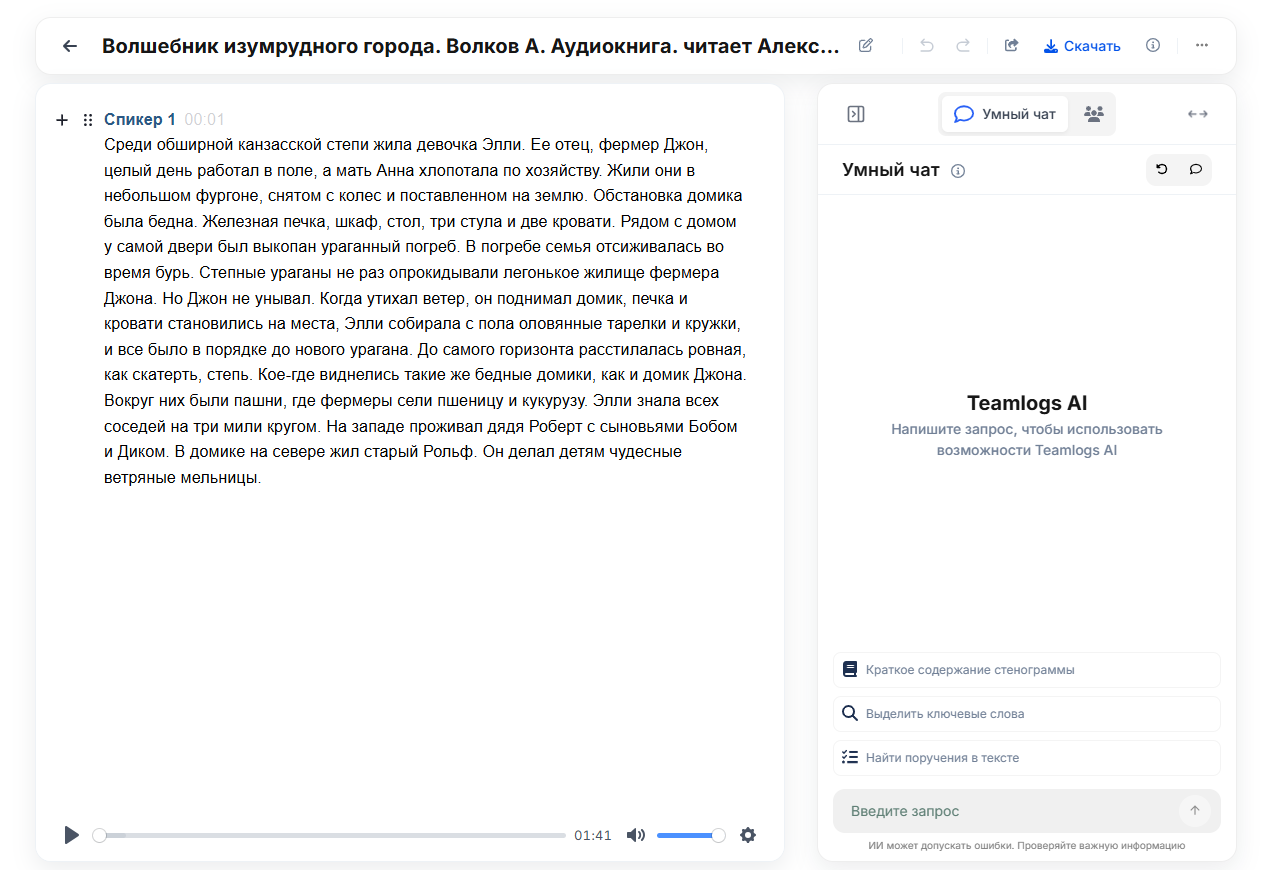The width and height of the screenshot is (1283, 870).
Task: Reset chat using circular arrow icon
Action: pos(1160,169)
